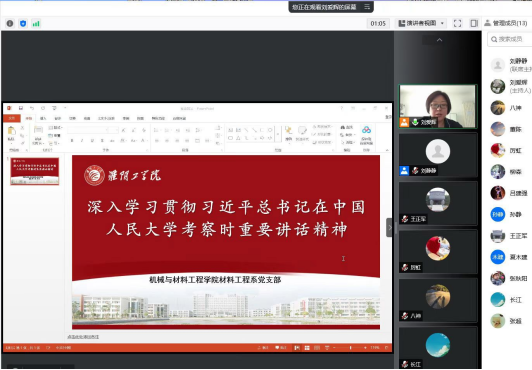Viewport: 532px width, 370px height.
Task: Click the muted mic icon on 王正军 tile
Action: pos(405,219)
